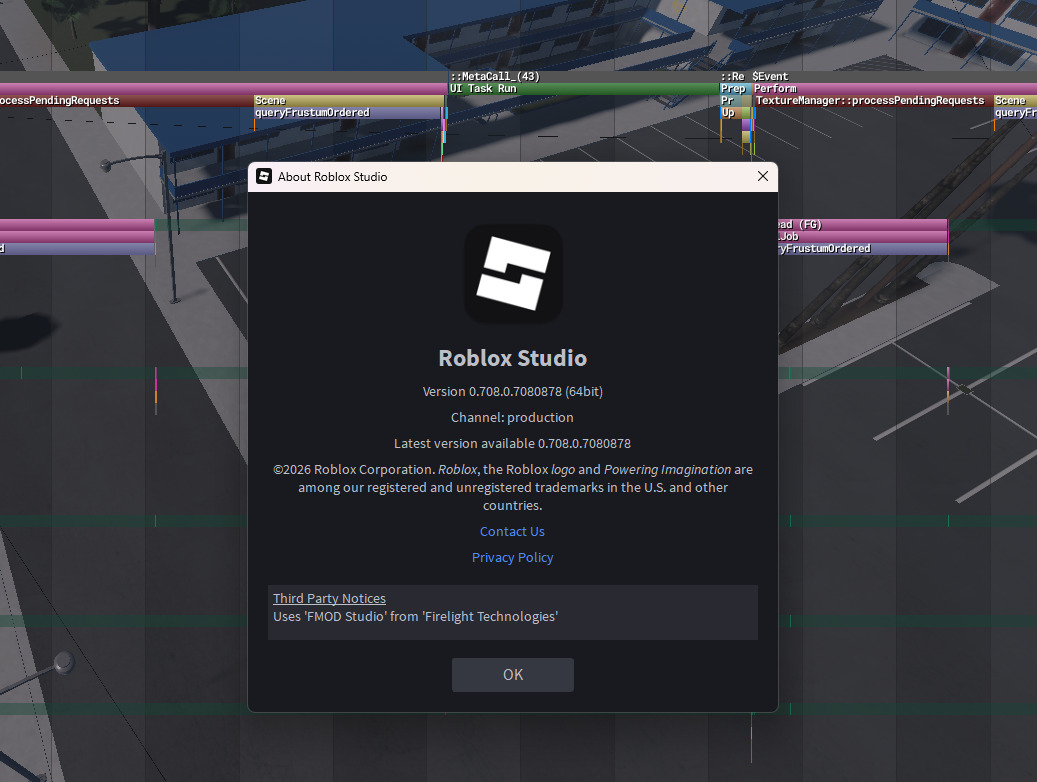The width and height of the screenshot is (1037, 782).
Task: Select the queryFrustumOrdered bar under top-left Scene
Action: [x=347, y=112]
